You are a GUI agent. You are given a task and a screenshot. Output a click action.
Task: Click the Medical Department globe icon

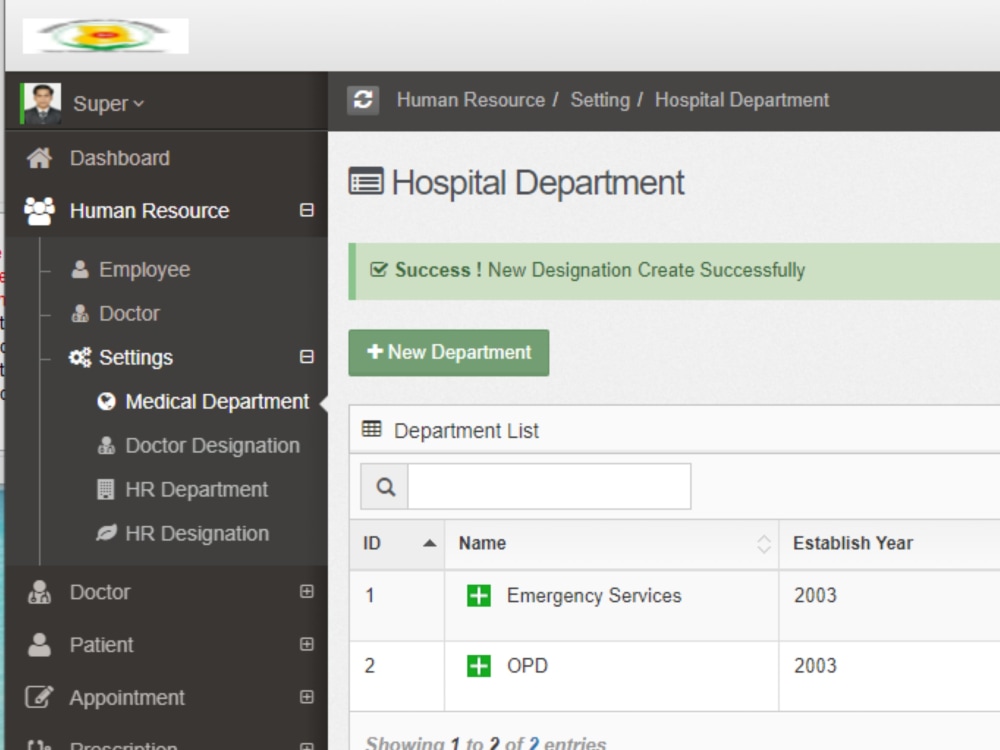106,401
